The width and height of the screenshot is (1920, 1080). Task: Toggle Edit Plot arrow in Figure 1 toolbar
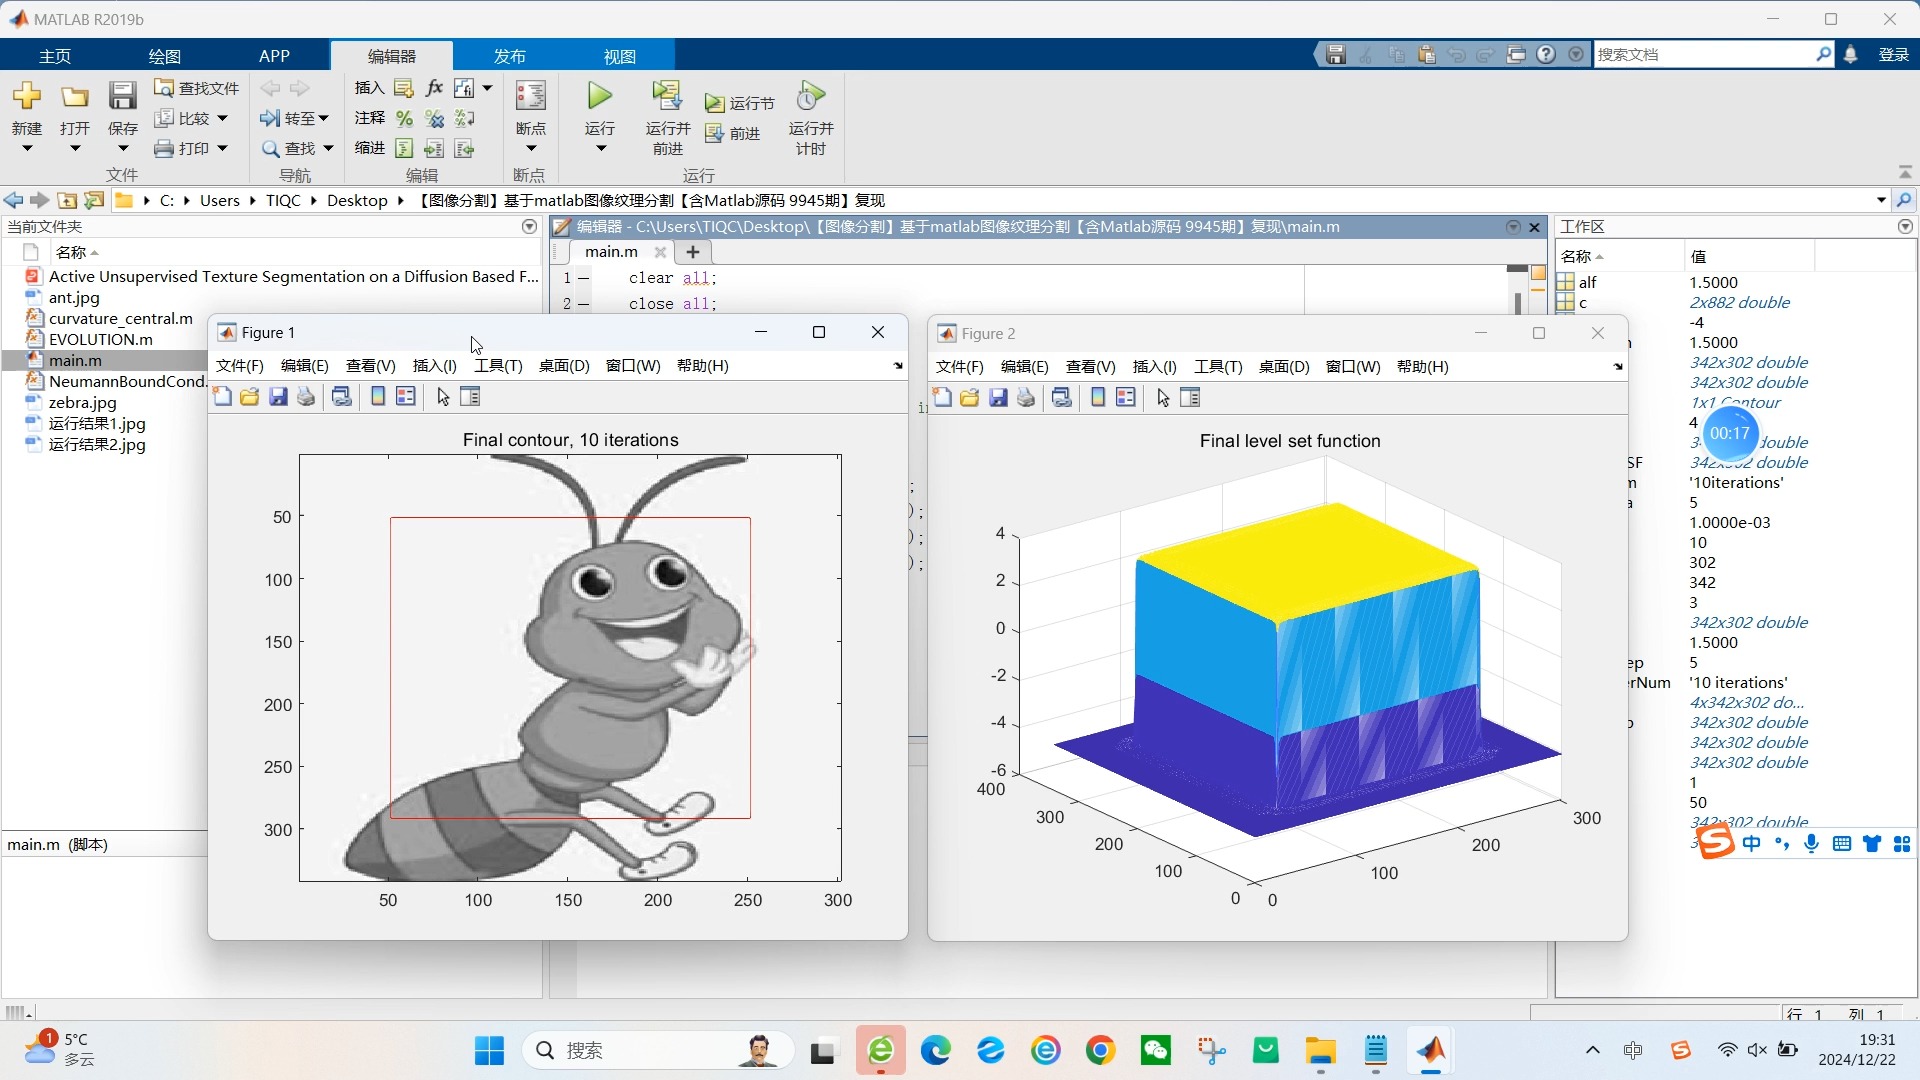pyautogui.click(x=443, y=397)
